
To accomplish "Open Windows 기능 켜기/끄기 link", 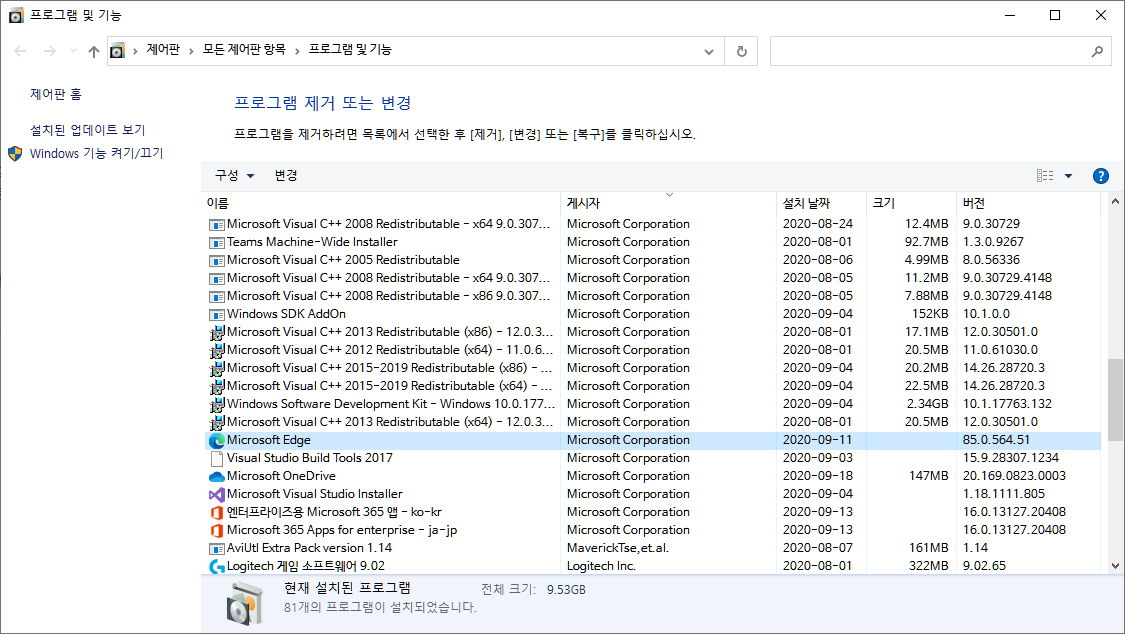I will [97, 153].
